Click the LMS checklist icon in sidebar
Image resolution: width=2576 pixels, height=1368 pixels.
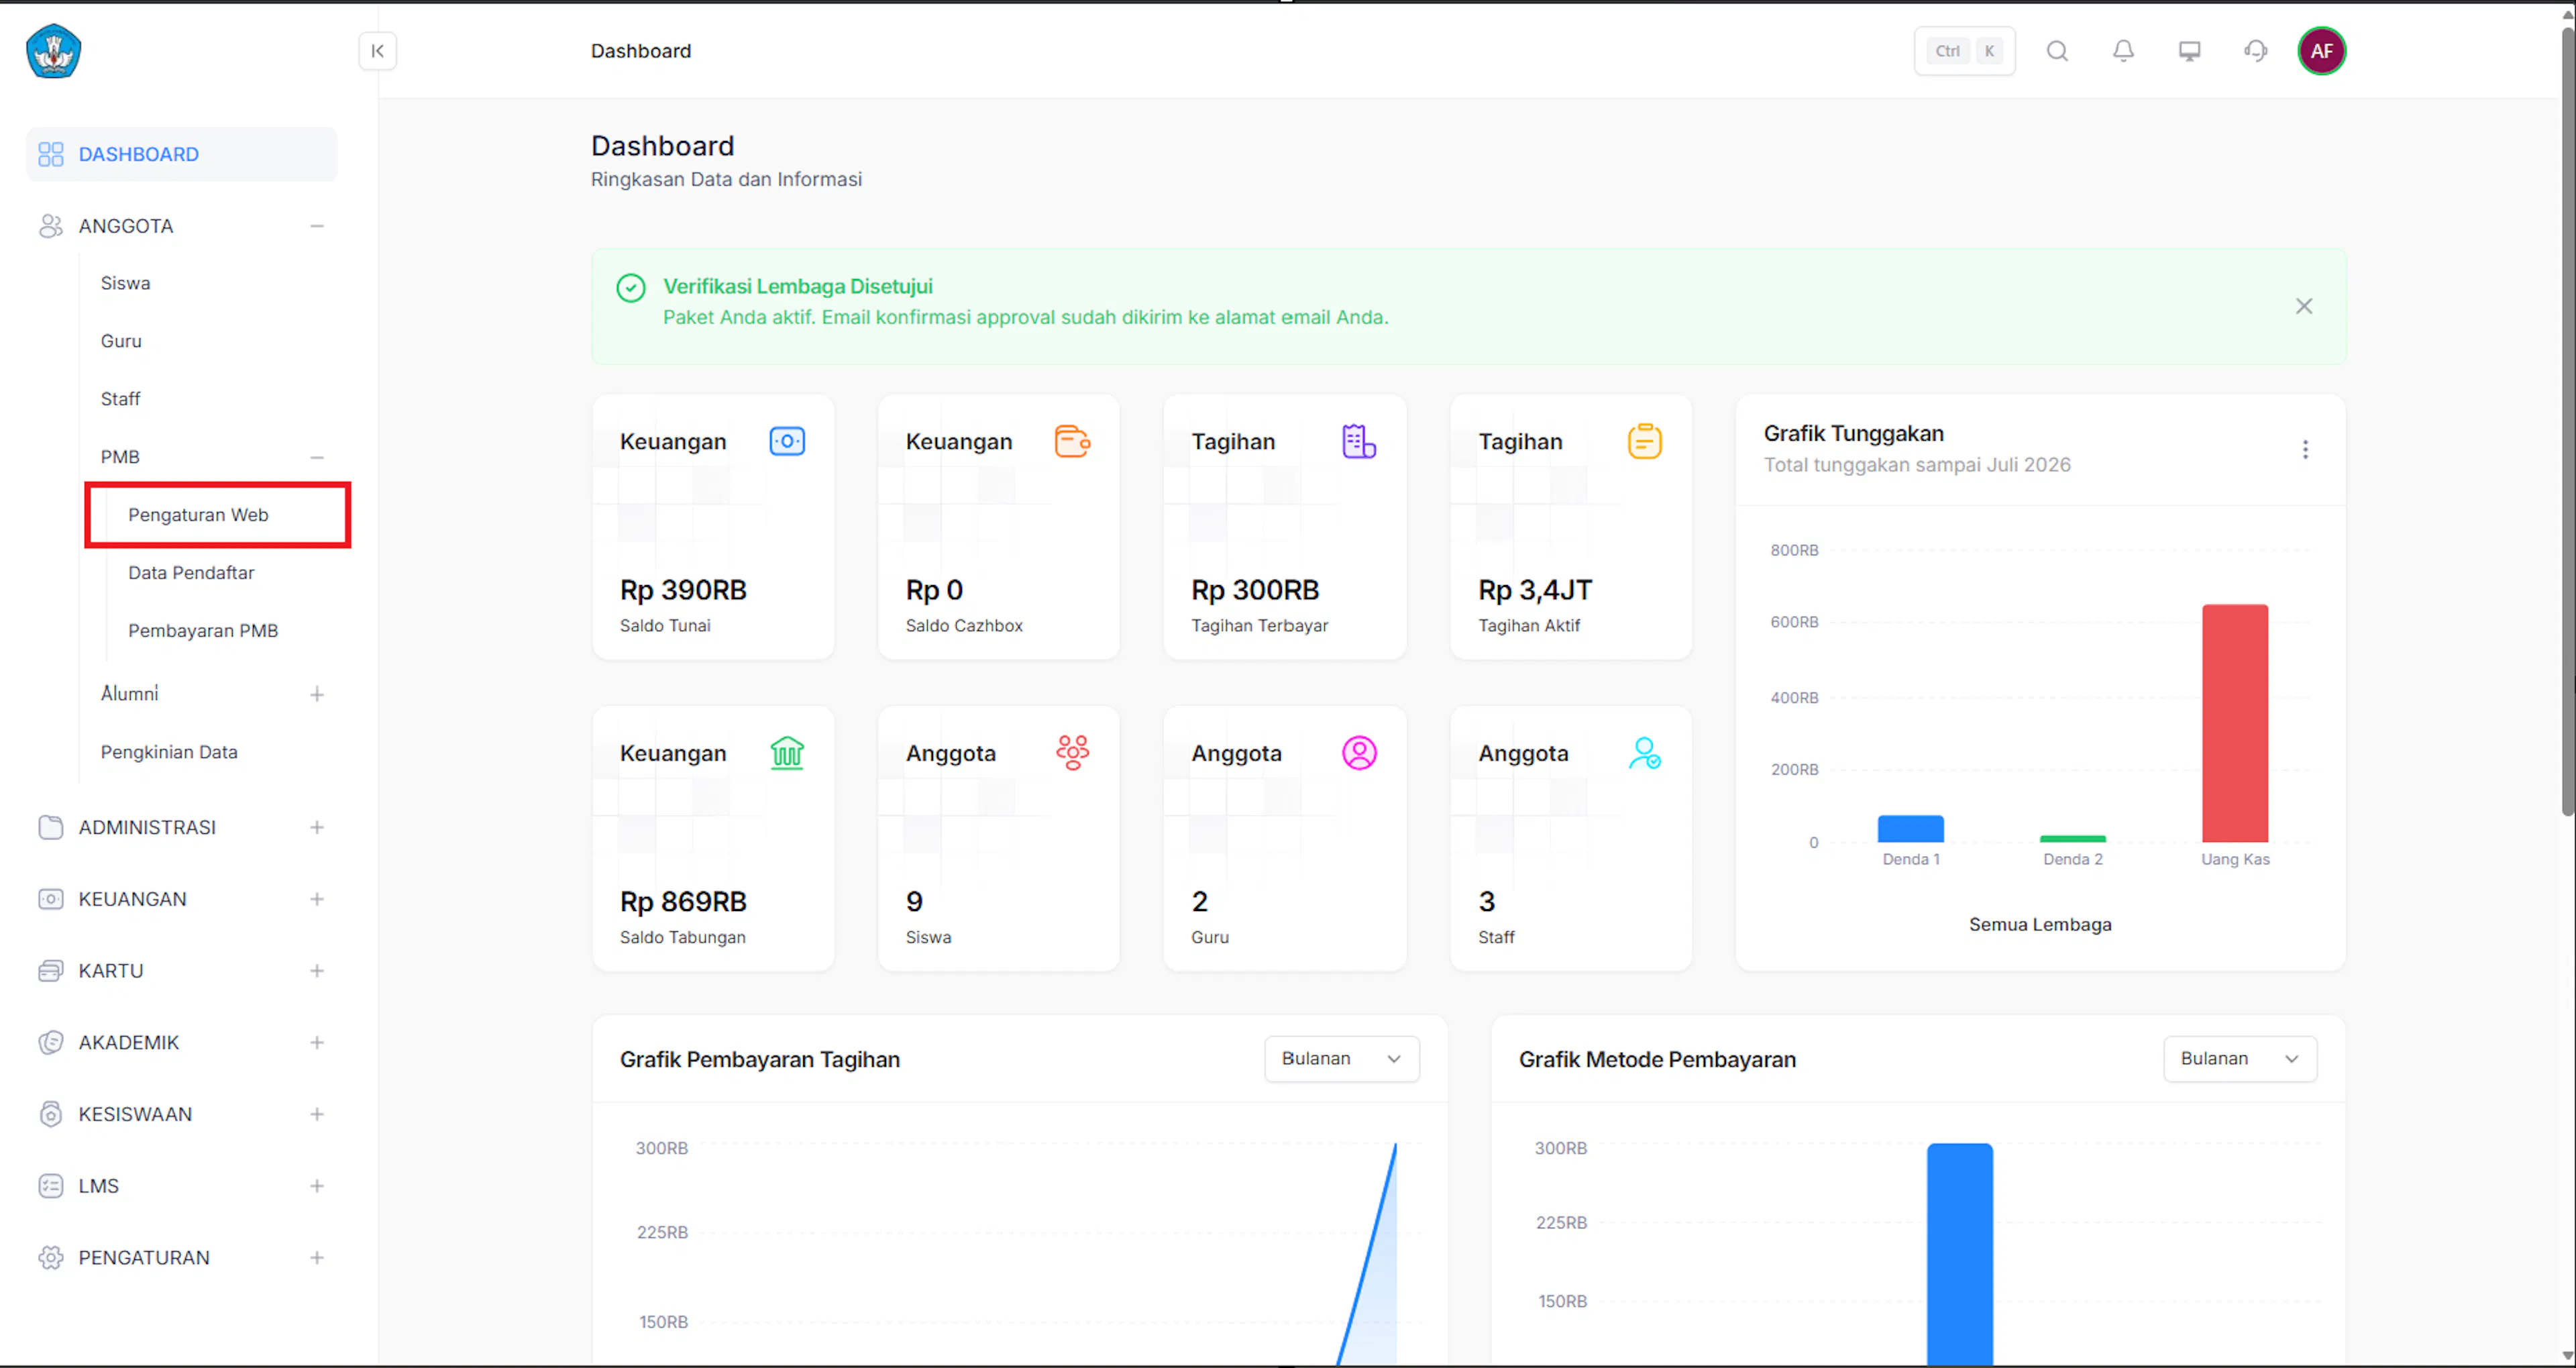[50, 1186]
